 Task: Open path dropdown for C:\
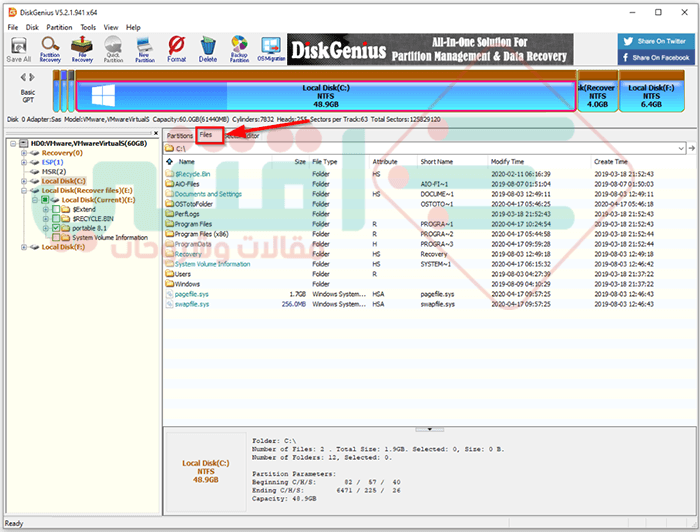click(681, 148)
